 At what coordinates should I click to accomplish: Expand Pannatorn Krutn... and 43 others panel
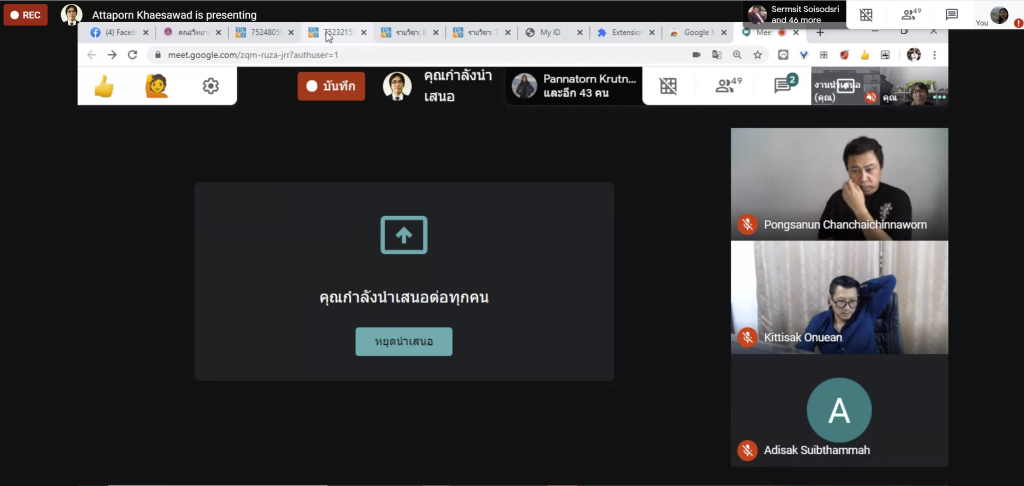573,87
